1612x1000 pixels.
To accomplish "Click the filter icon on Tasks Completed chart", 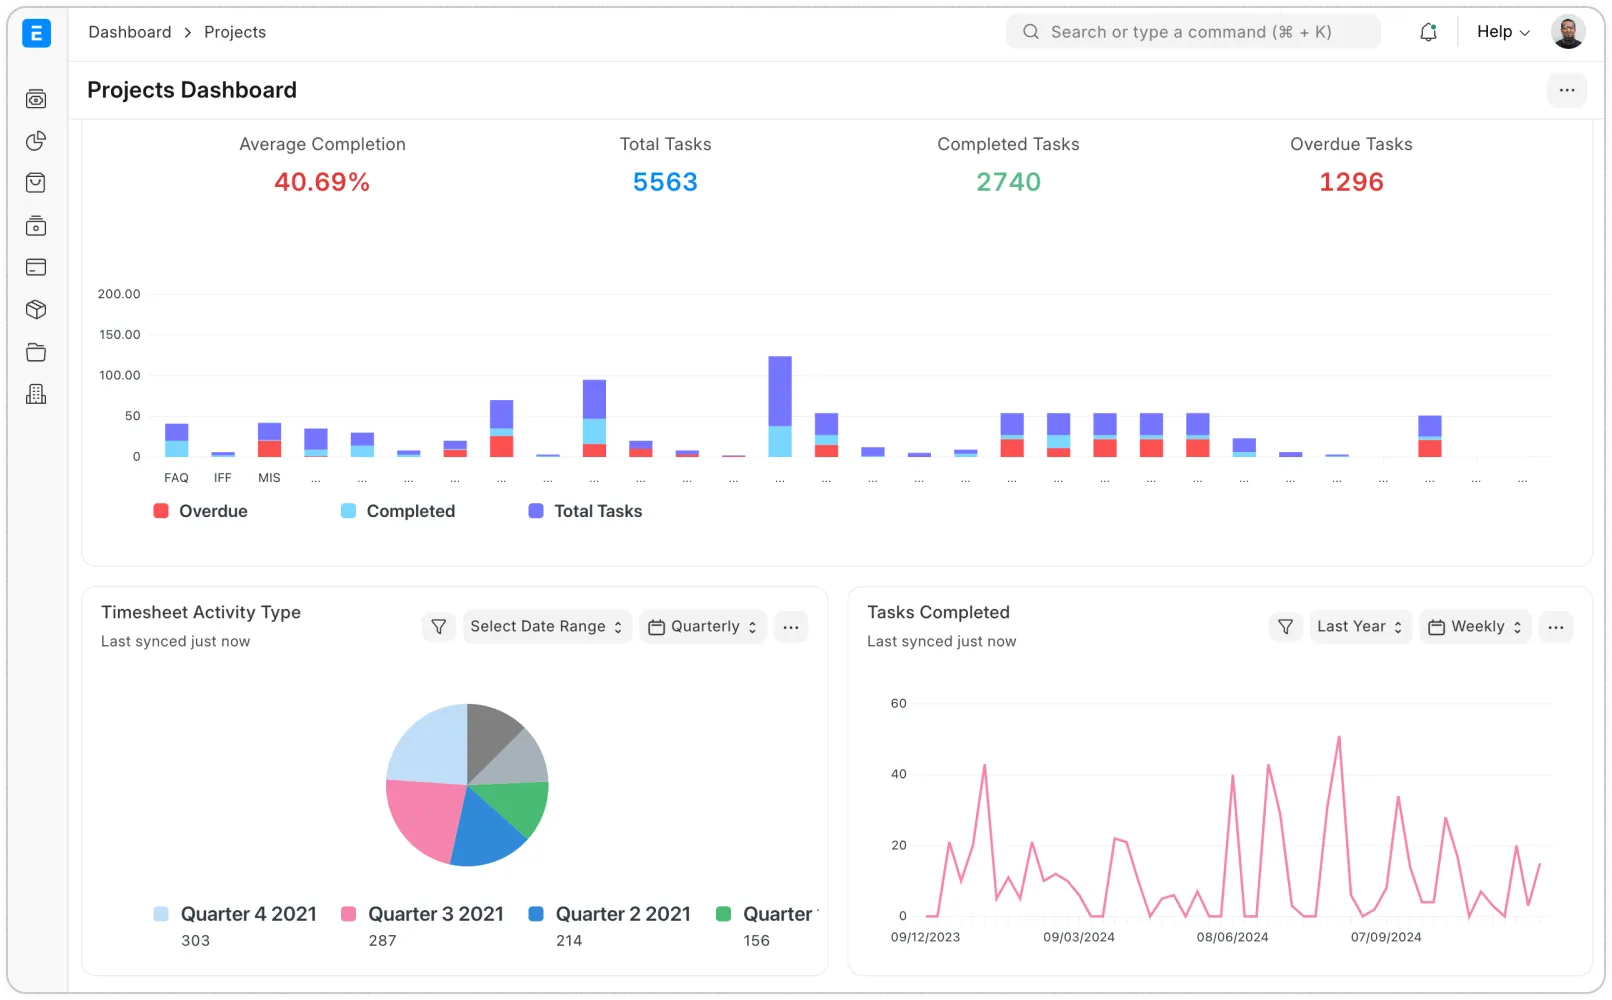I will tap(1285, 626).
